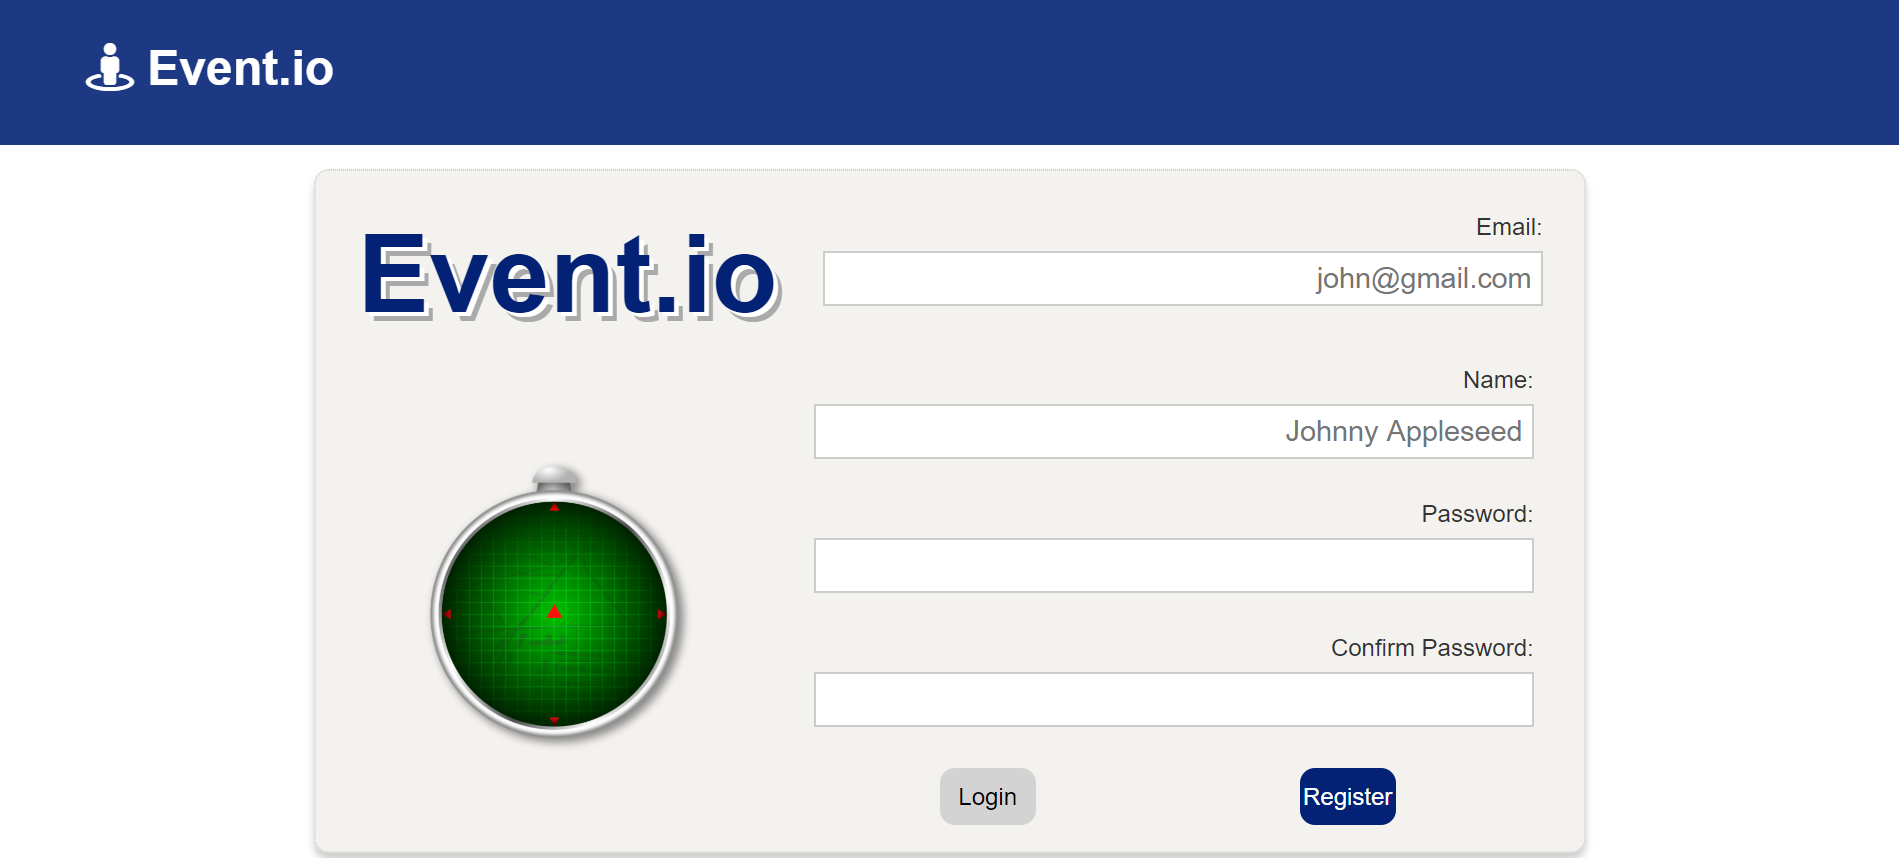Click the person-pin logo icon in header
Viewport: 1899px width, 858px height.
110,68
